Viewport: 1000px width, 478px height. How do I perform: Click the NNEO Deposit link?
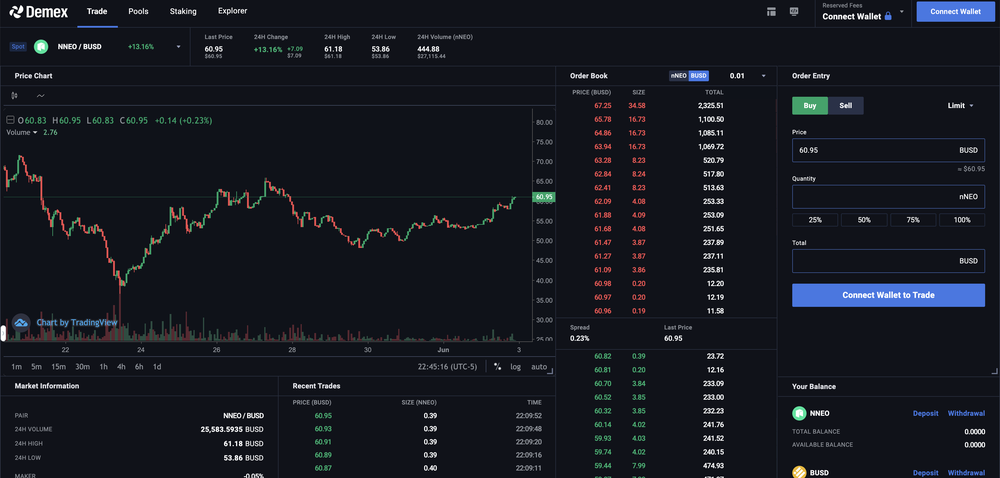[925, 414]
